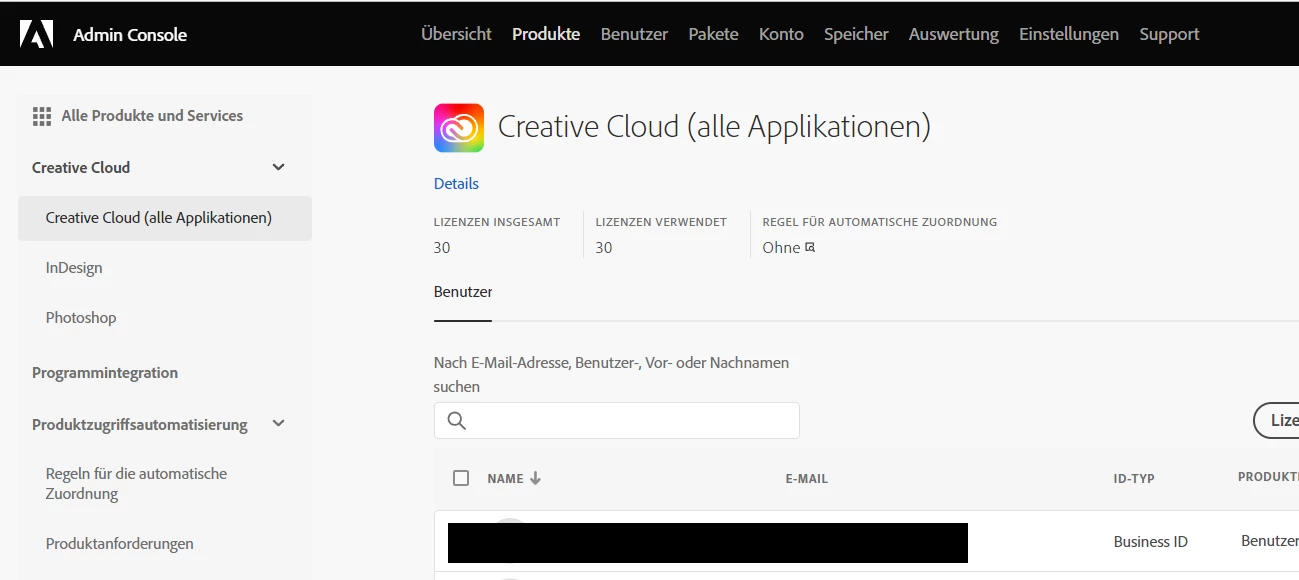Tick the select-all checkbox in table header

461,478
